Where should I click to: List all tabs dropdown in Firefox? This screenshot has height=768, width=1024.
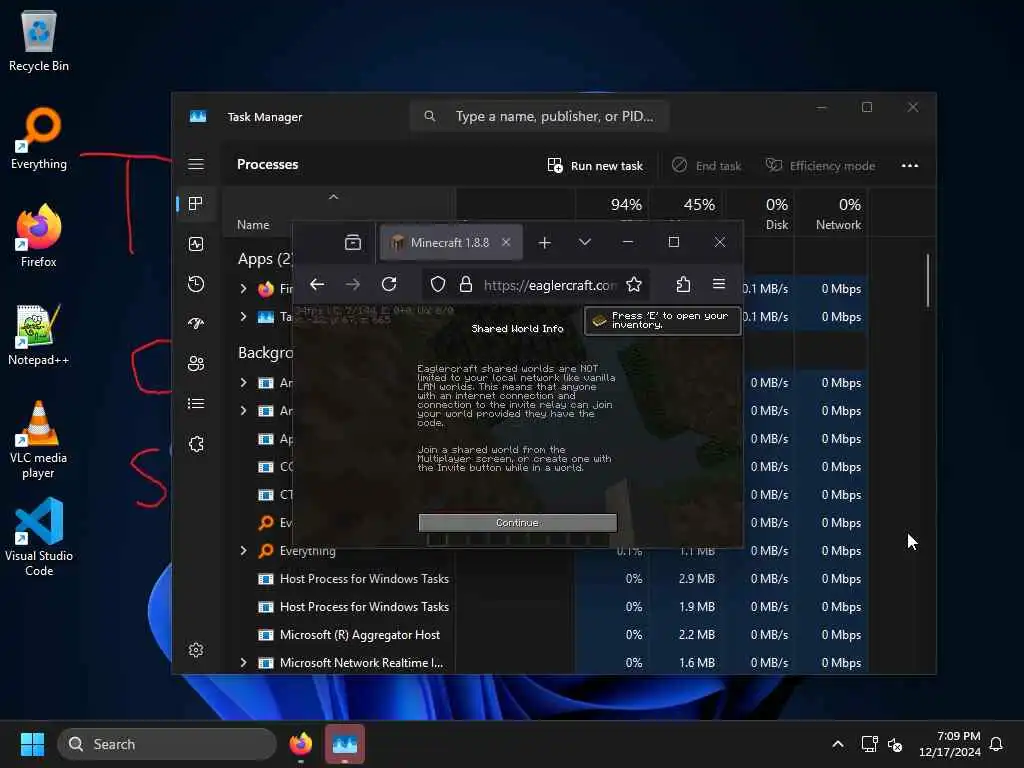coord(584,242)
